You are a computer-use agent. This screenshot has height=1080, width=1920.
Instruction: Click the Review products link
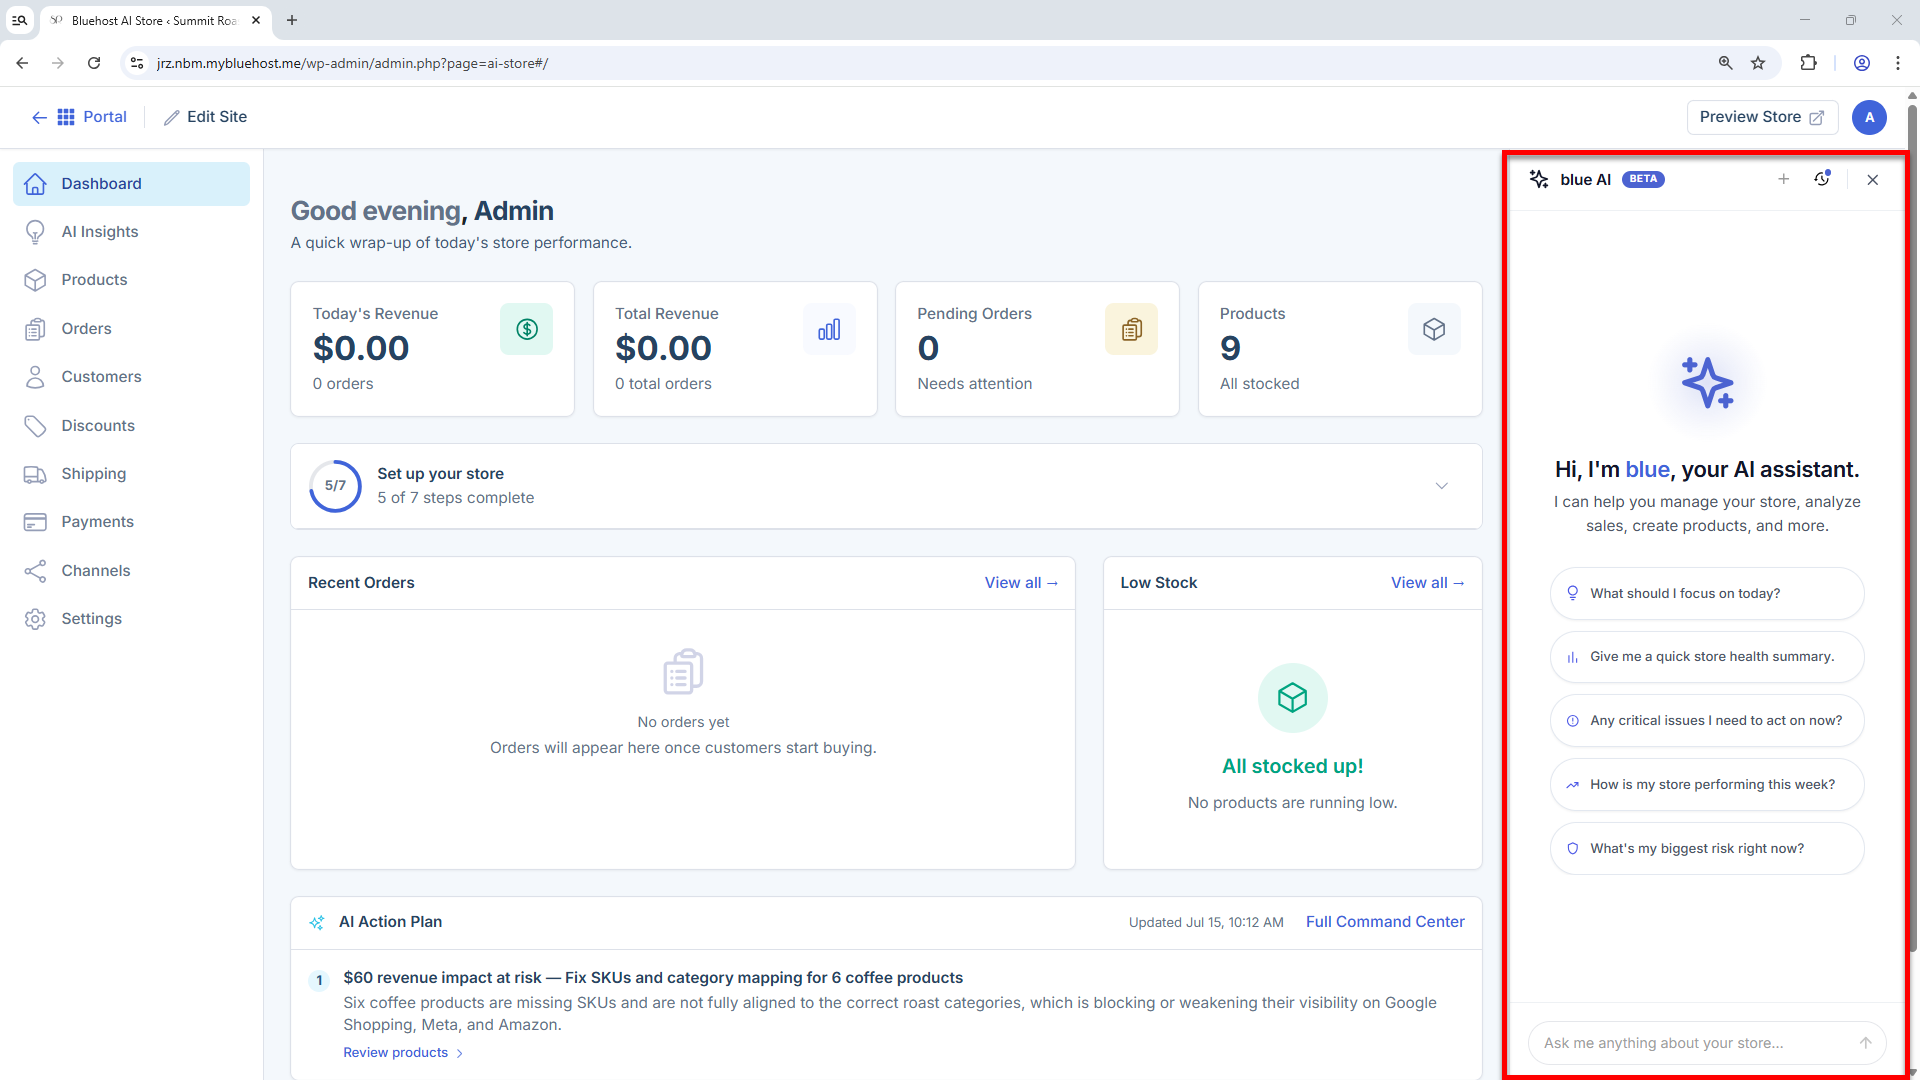point(403,1053)
